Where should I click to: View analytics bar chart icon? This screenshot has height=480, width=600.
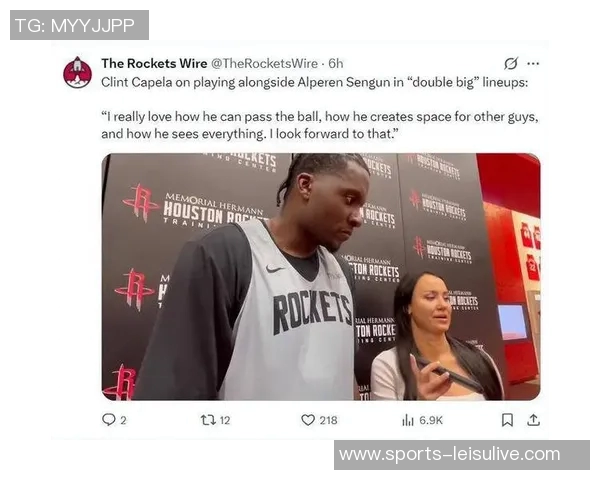coord(408,420)
